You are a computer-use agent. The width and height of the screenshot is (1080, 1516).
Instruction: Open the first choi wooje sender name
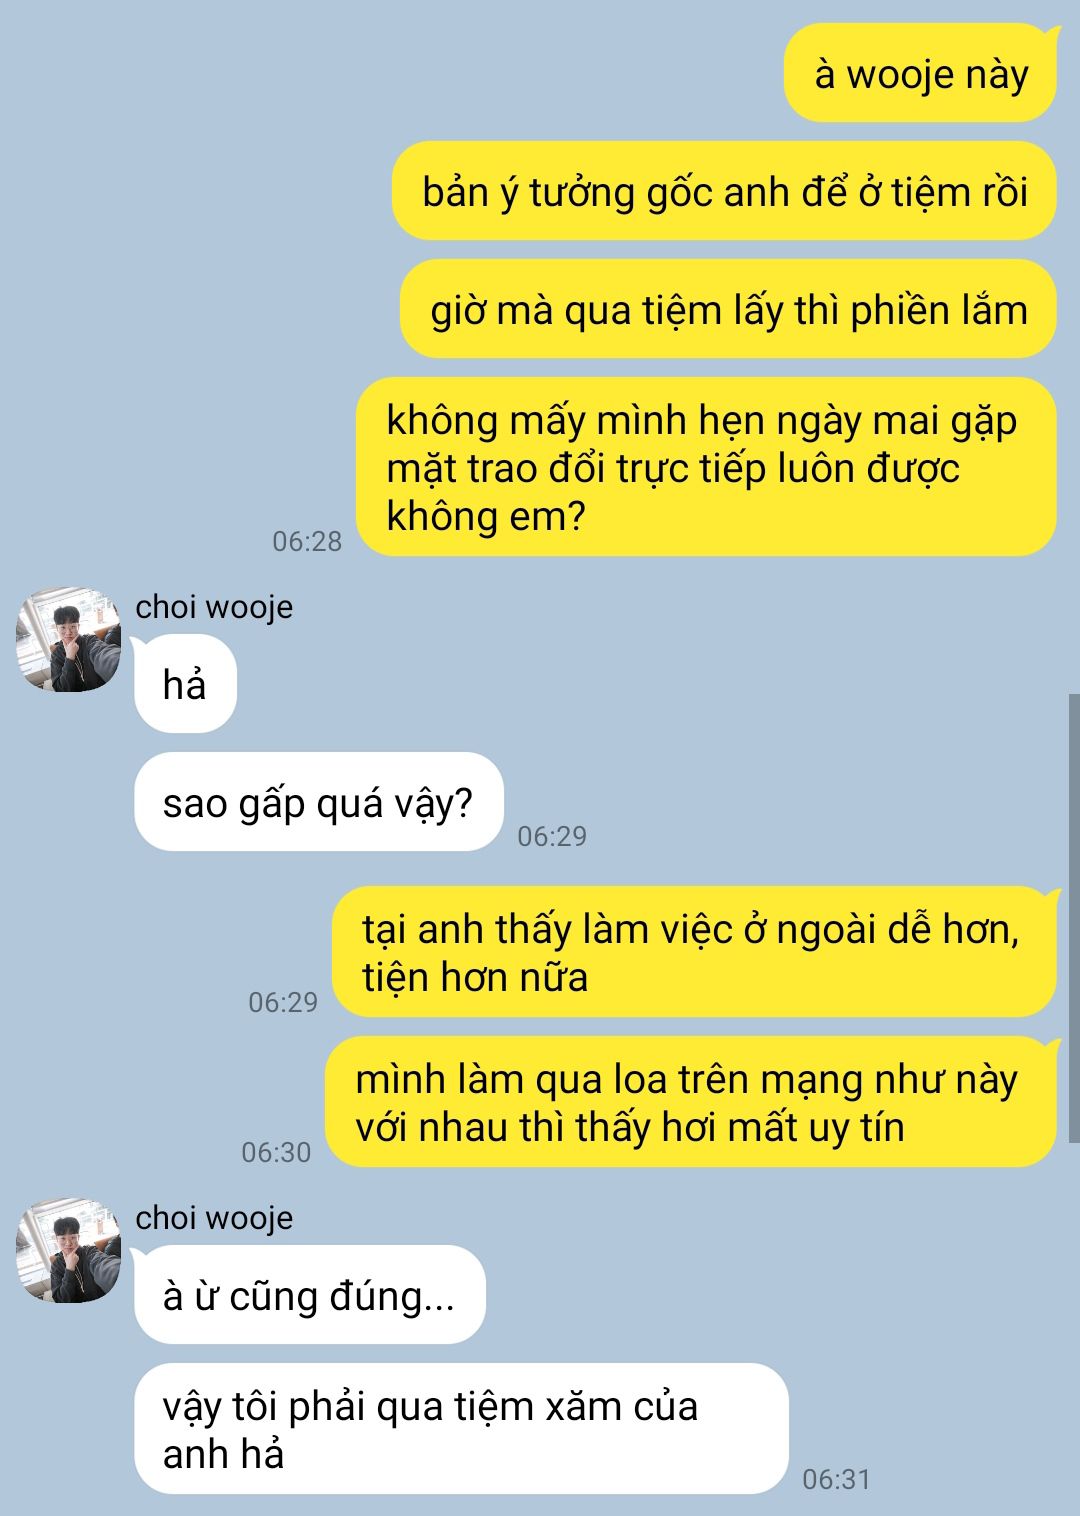point(214,607)
